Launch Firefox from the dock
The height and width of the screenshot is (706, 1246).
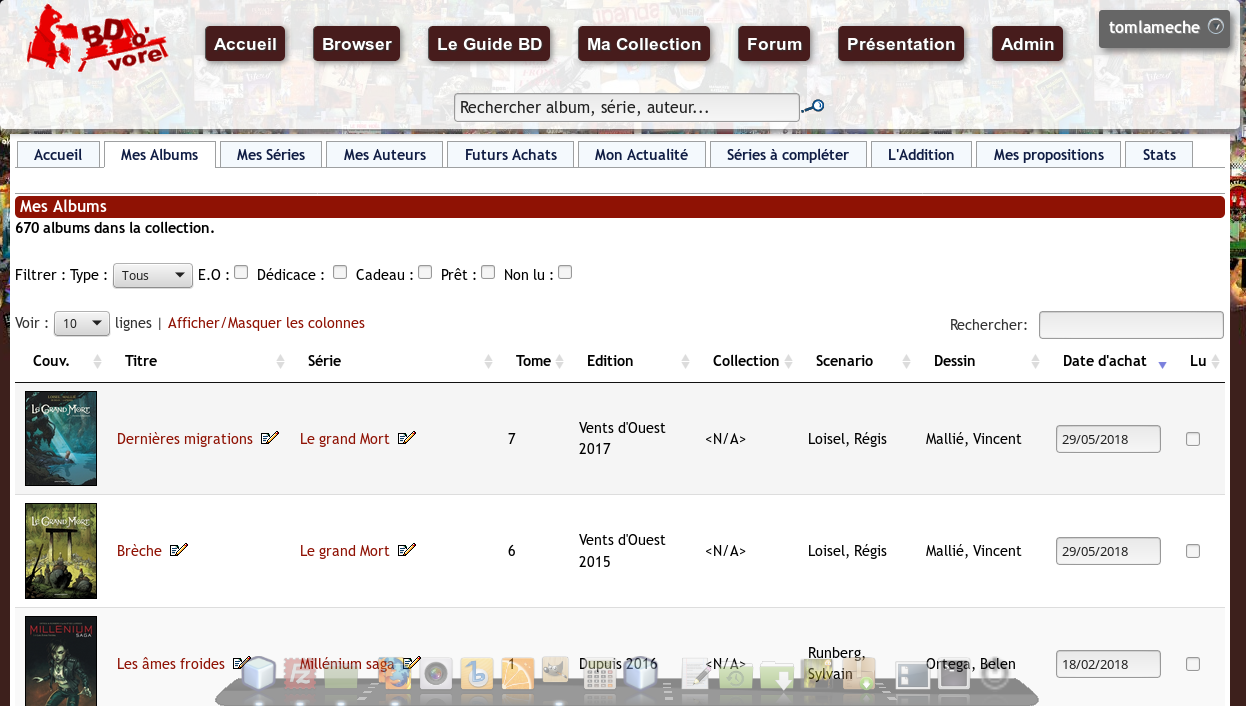click(393, 674)
